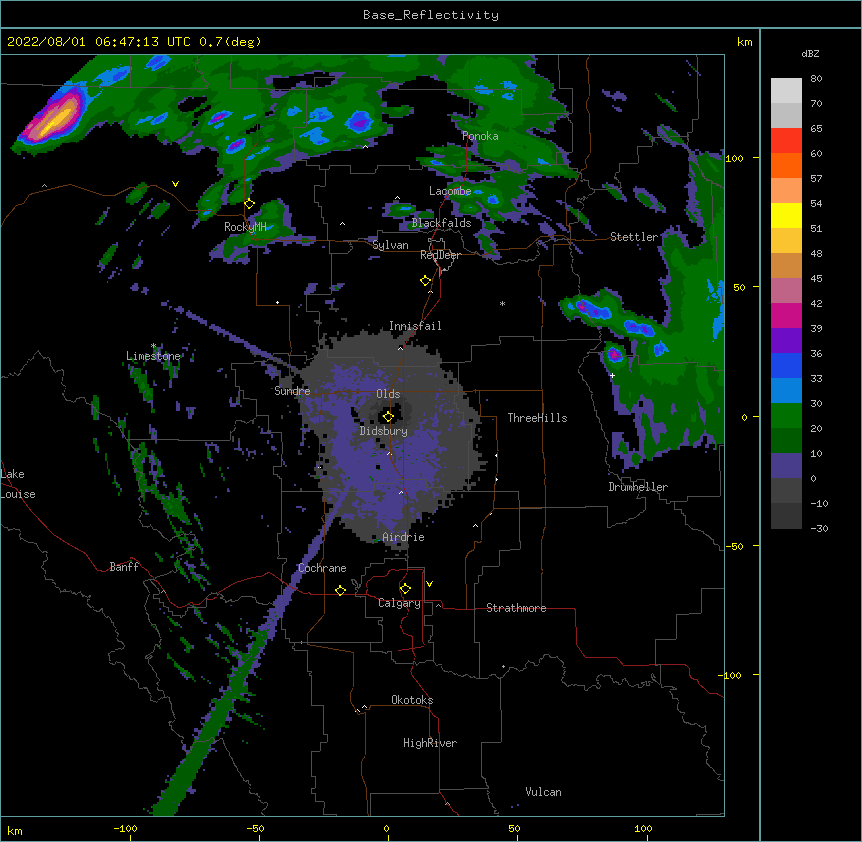The width and height of the screenshot is (862, 842).
Task: Click the yellow diamond marker below Cochrane
Action: click(340, 590)
